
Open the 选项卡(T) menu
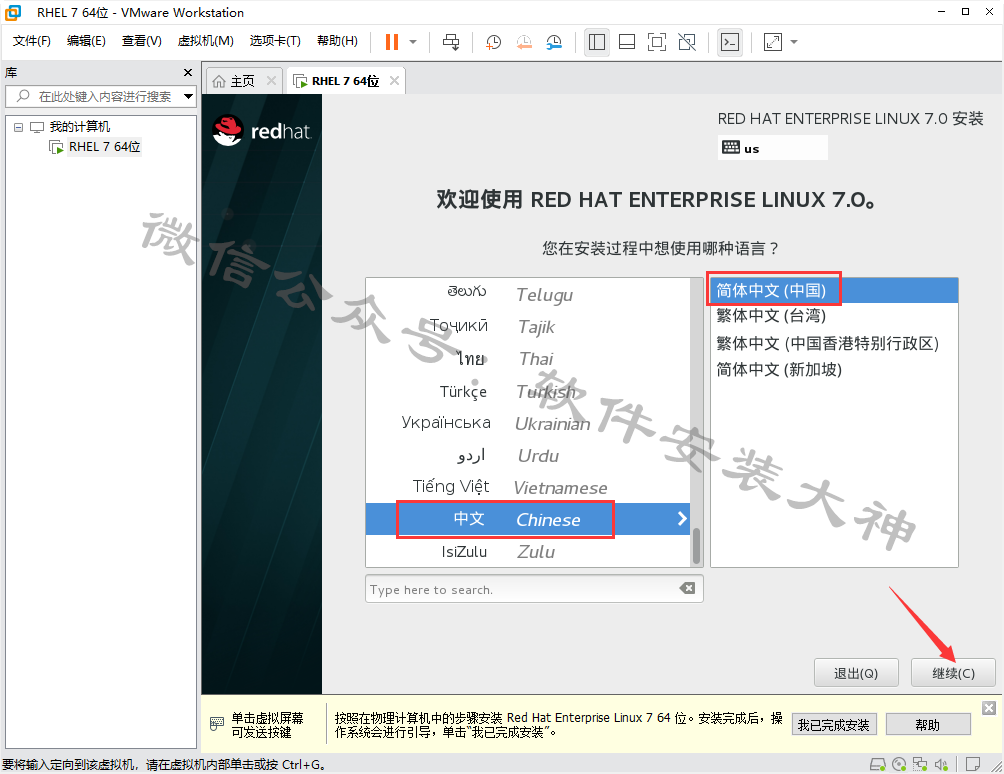tap(275, 41)
